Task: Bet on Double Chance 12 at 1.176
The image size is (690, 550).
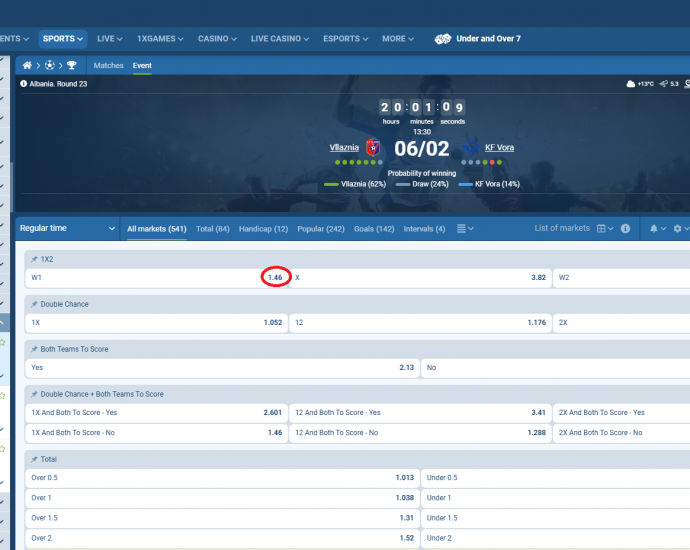Action: [420, 323]
